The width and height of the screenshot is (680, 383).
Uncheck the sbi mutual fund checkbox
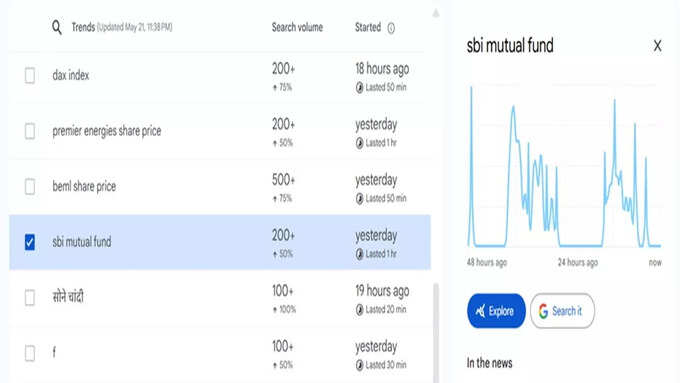click(x=30, y=242)
